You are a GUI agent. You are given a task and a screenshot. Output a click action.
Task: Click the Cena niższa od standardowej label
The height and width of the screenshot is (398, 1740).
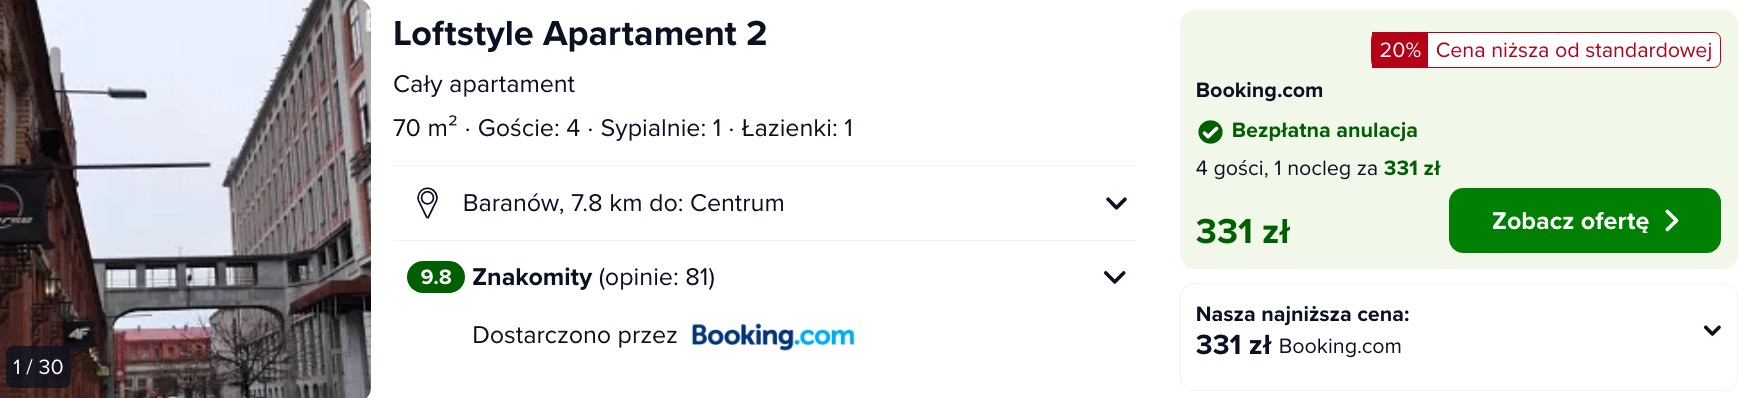[1574, 50]
